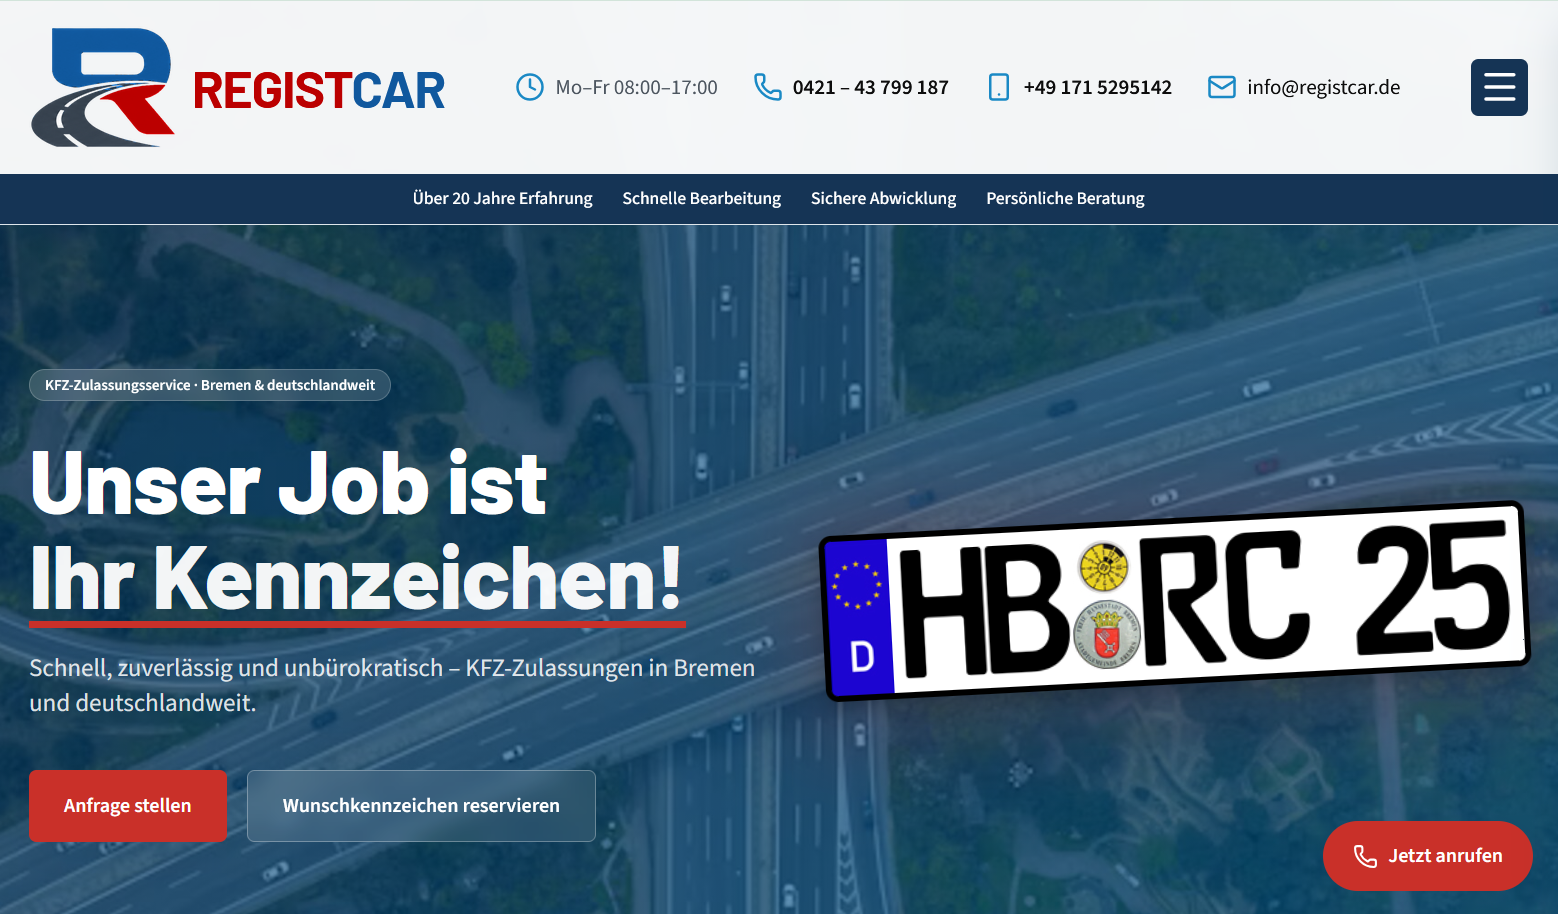Image resolution: width=1558 pixels, height=914 pixels.
Task: Open email link info@registcar.de
Action: click(1323, 87)
